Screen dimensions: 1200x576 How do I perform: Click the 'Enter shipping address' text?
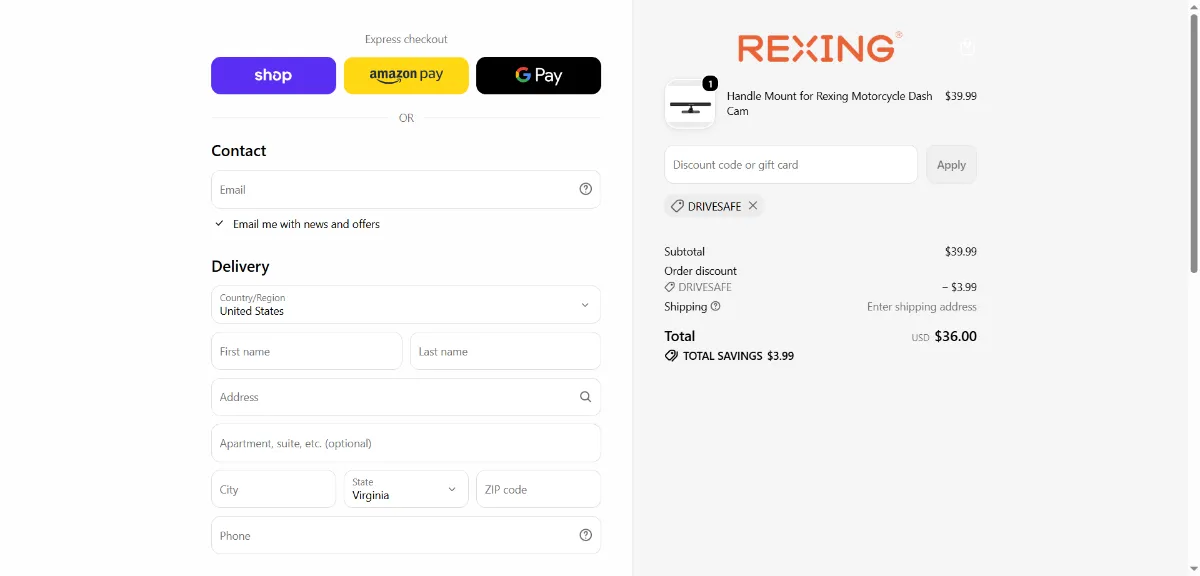(x=922, y=307)
